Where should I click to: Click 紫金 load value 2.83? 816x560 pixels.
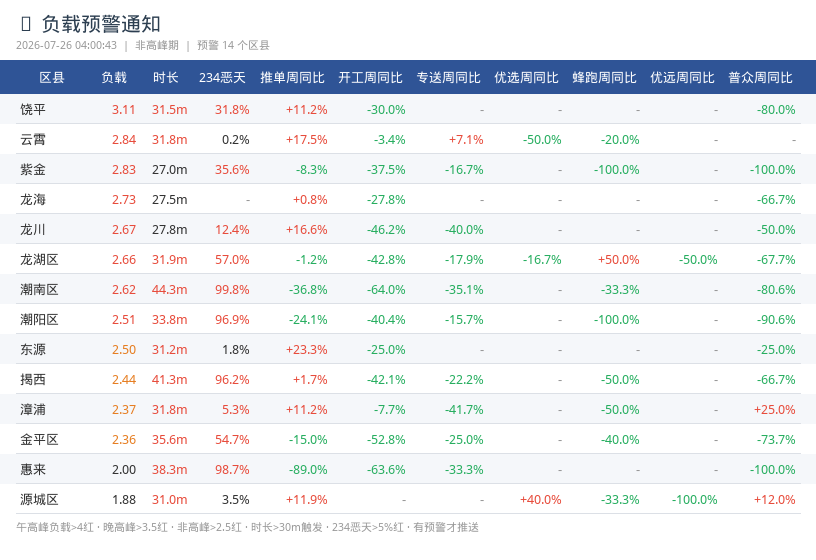click(x=124, y=170)
